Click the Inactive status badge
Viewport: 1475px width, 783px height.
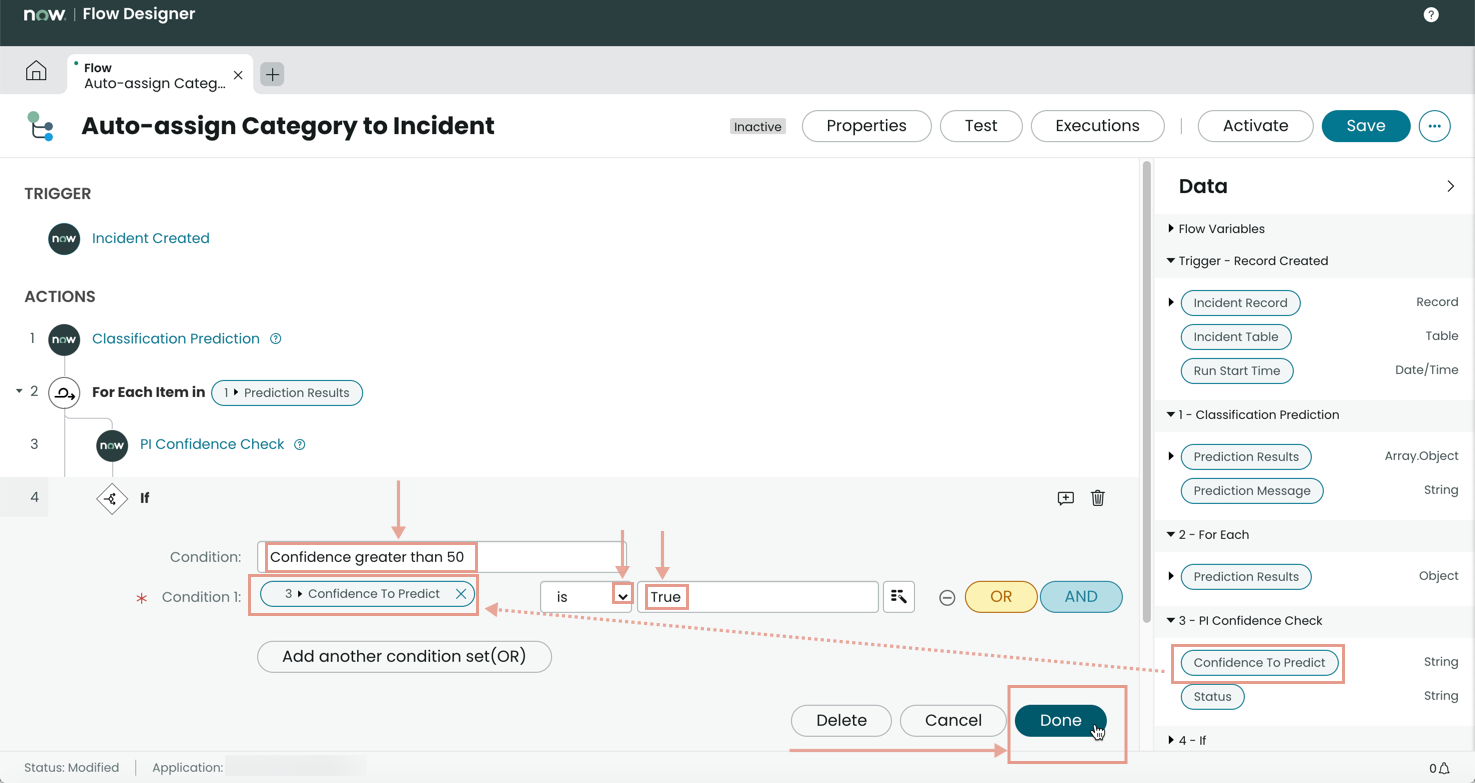click(758, 127)
